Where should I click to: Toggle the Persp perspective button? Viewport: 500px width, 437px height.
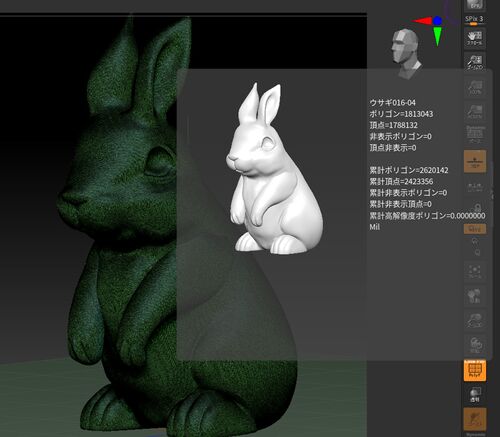tap(475, 135)
